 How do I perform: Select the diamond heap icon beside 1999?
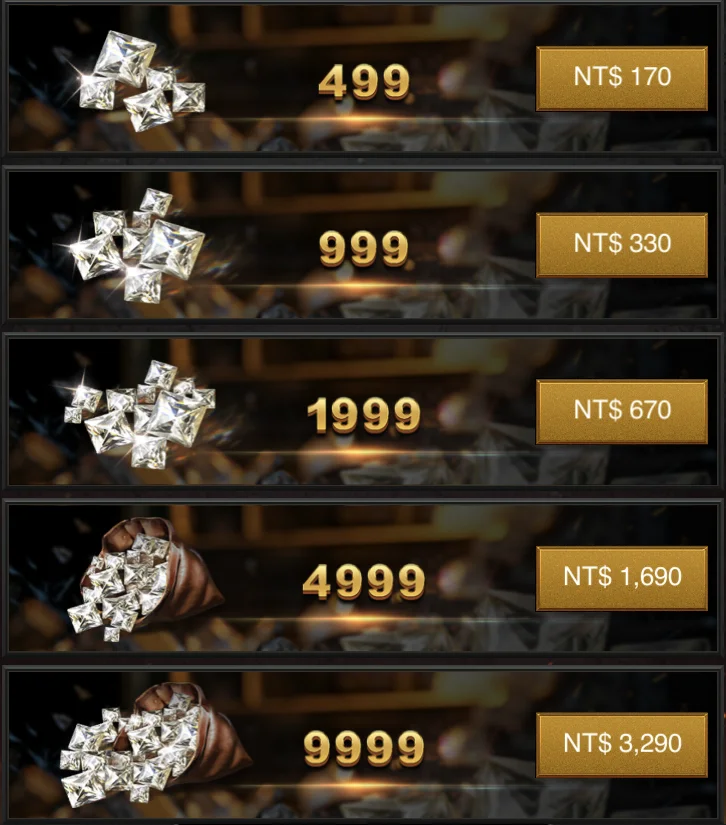pyautogui.click(x=139, y=414)
